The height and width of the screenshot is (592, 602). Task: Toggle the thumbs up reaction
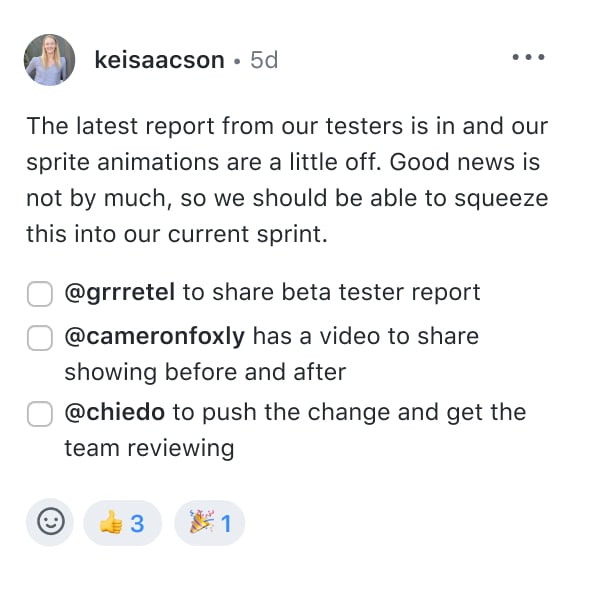pyautogui.click(x=122, y=523)
